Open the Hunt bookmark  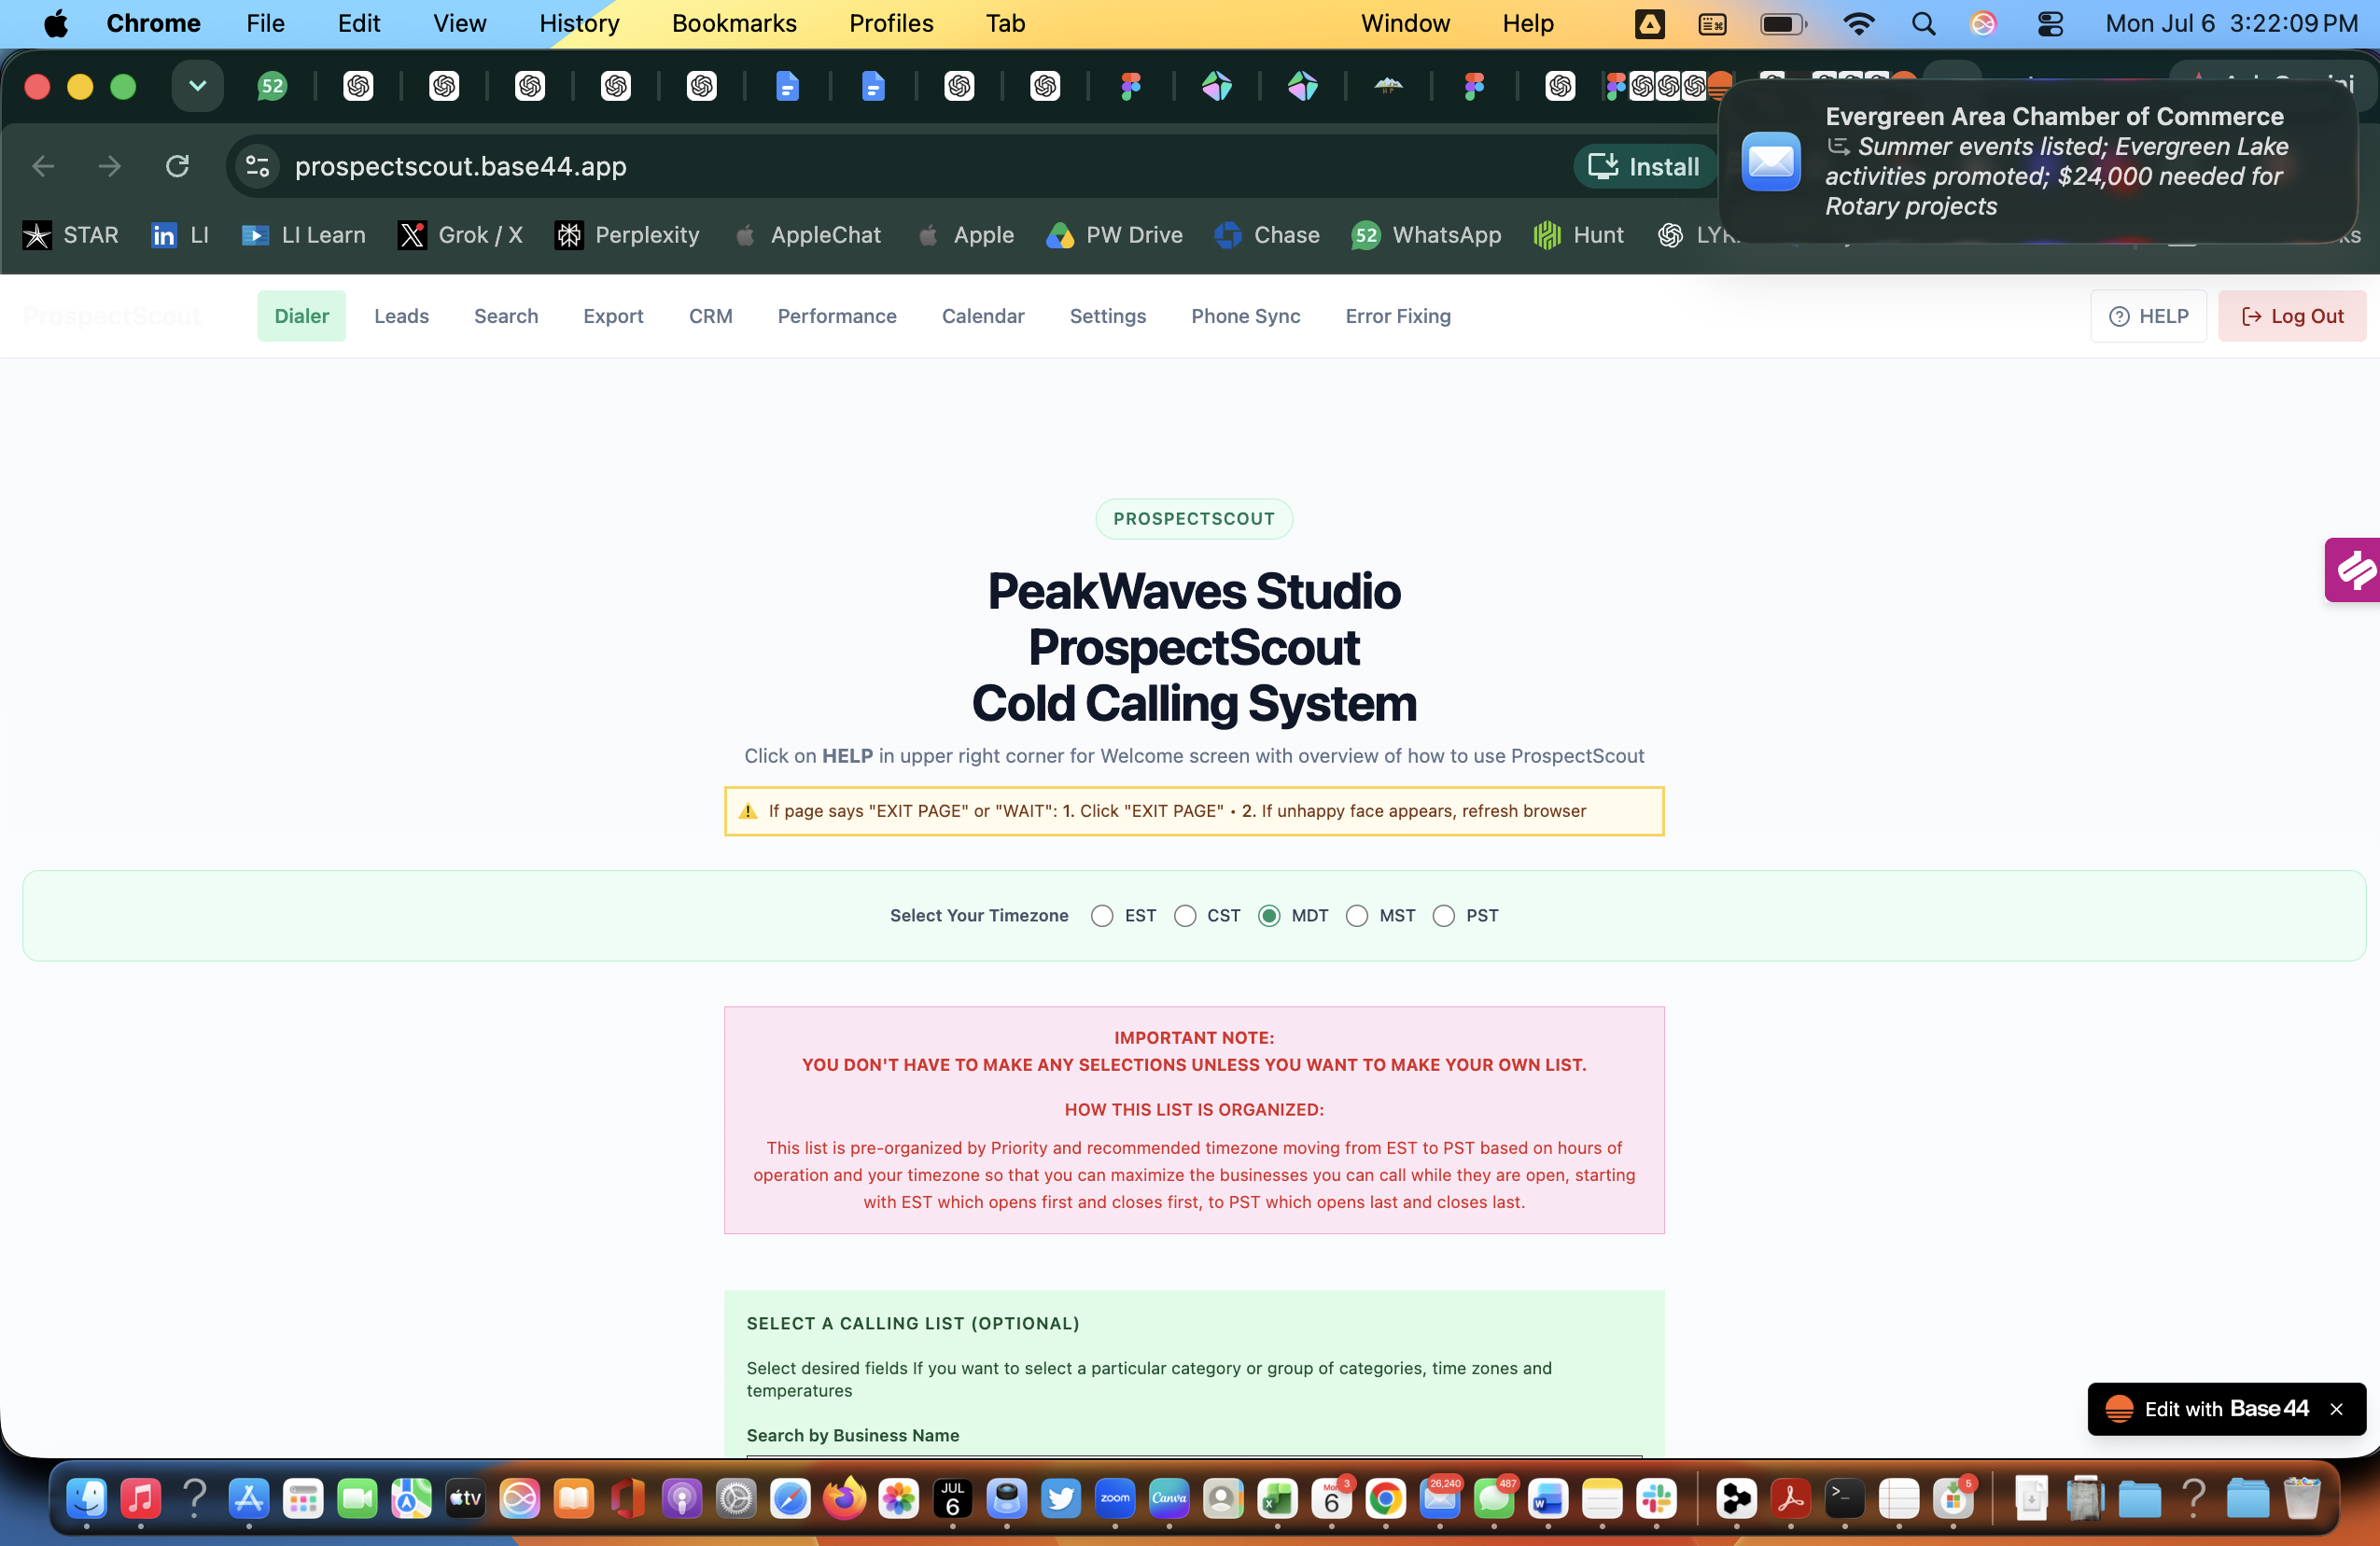[x=1578, y=235]
